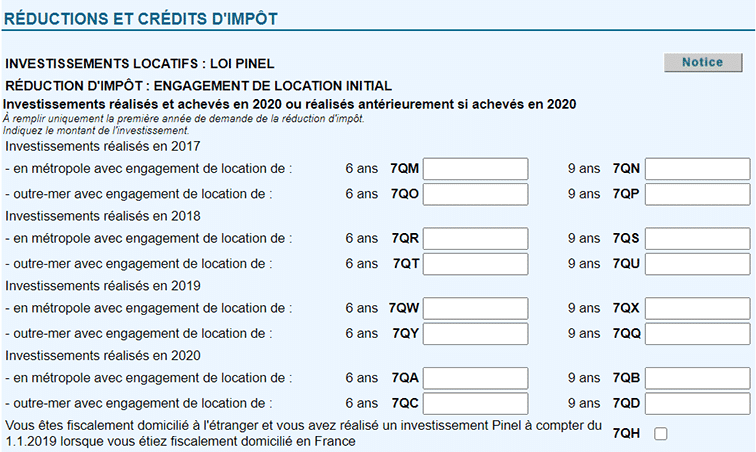Focus the 7QW input box
Image resolution: width=756 pixels, height=452 pixels.
[x=475, y=308]
